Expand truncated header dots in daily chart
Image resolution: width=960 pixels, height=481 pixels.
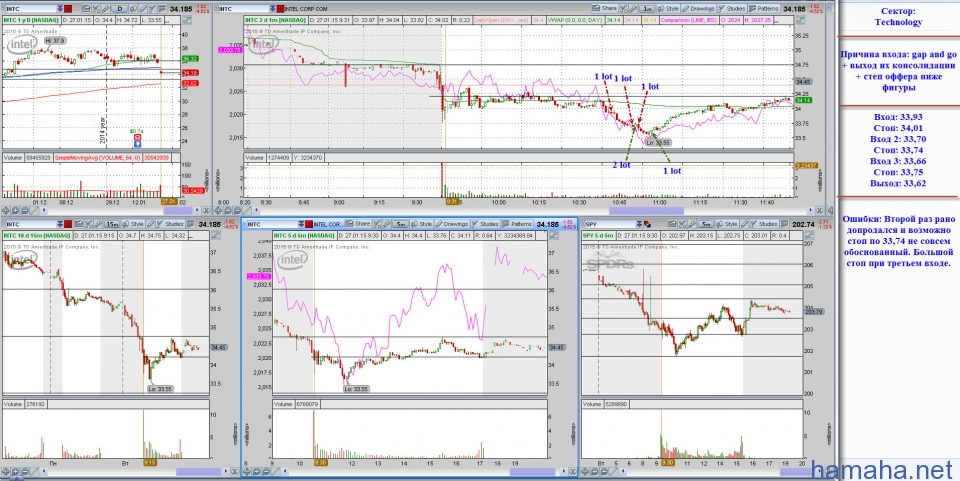tap(167, 22)
